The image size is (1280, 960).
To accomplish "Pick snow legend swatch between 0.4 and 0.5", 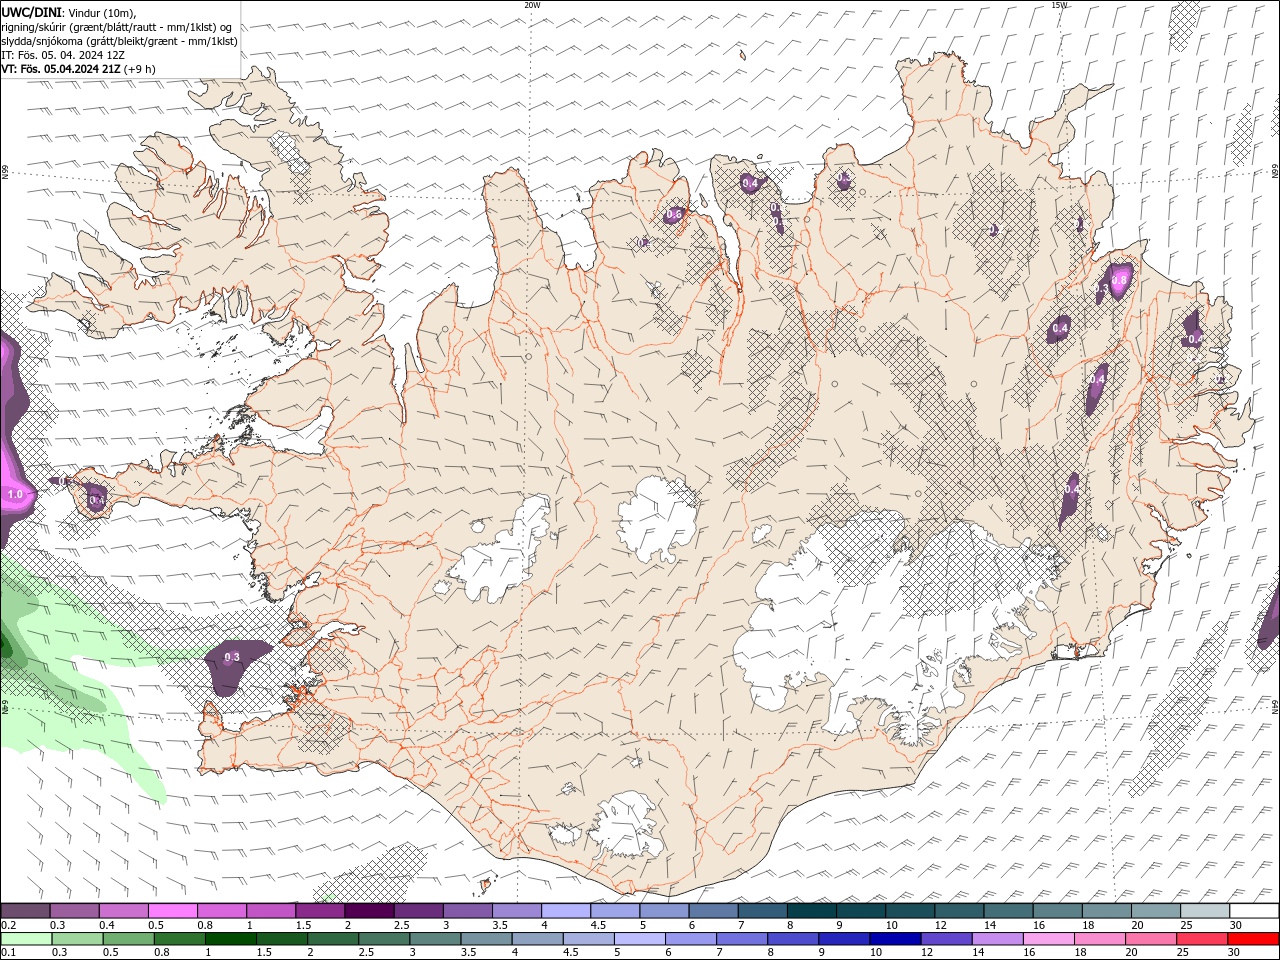I will 123,911.
